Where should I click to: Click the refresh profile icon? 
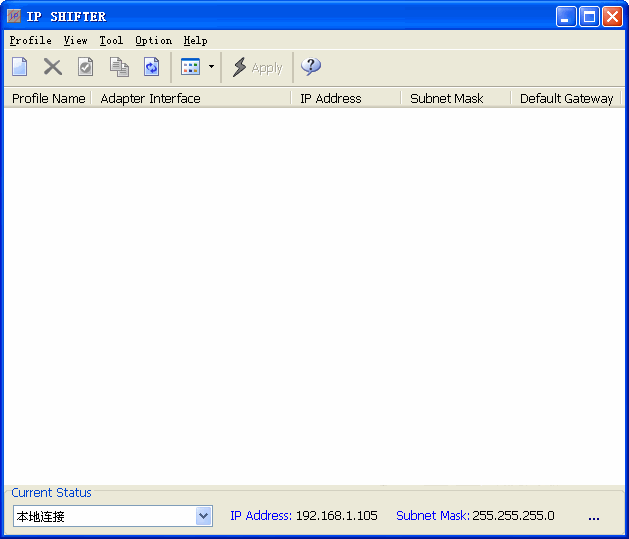tap(151, 67)
